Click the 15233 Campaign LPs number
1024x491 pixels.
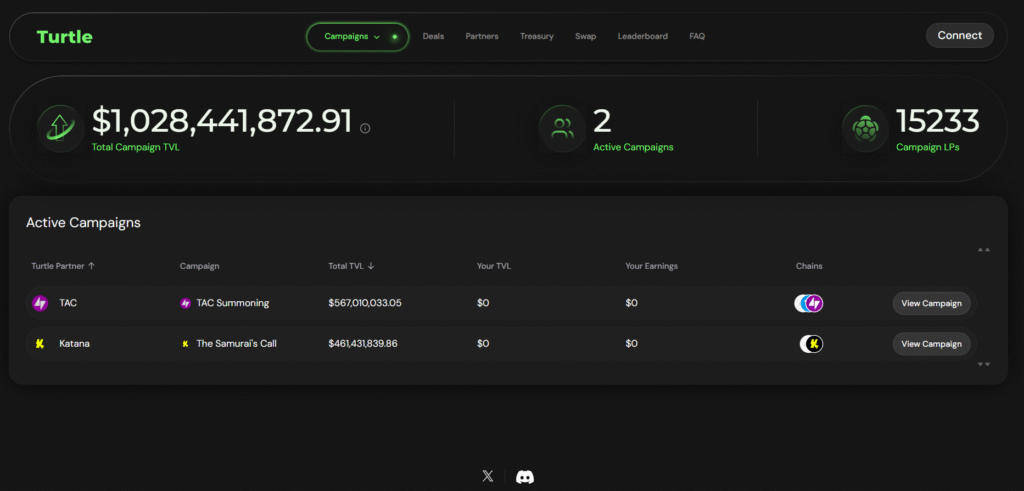(938, 121)
